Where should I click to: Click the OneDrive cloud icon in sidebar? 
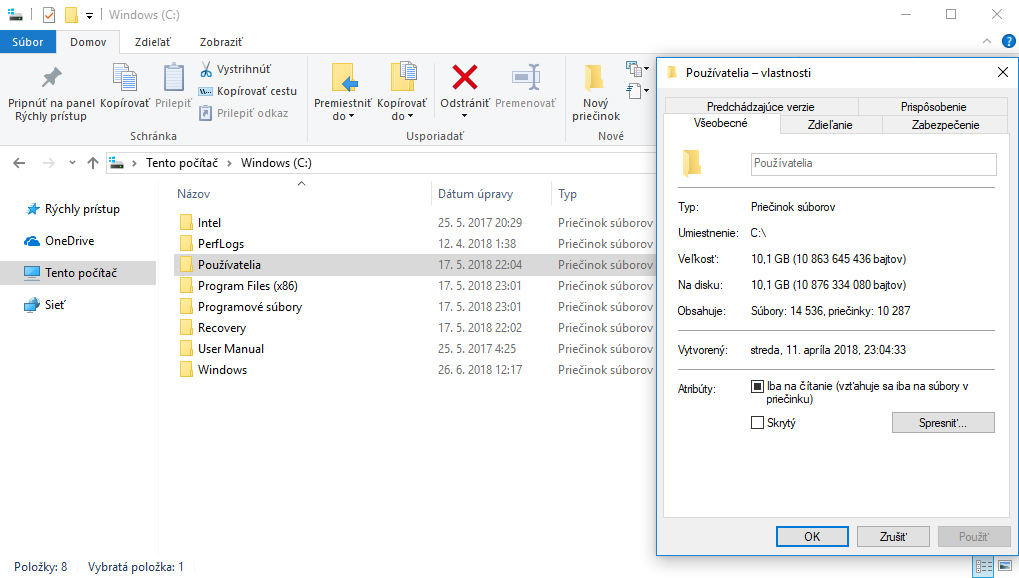[x=32, y=241]
